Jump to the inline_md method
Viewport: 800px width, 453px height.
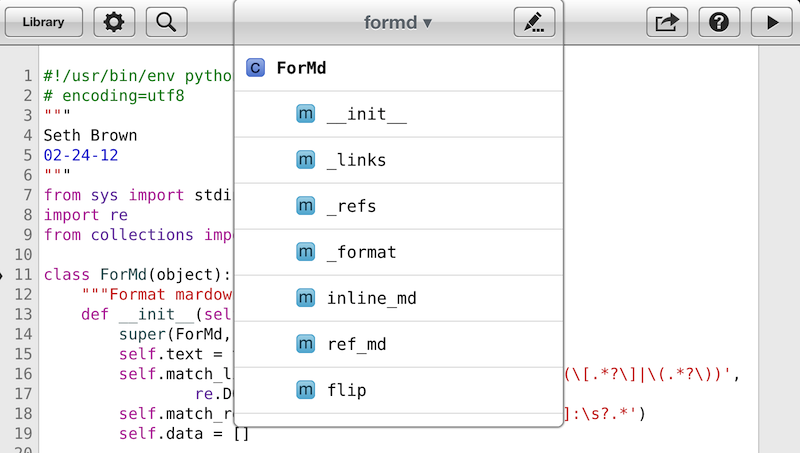click(x=398, y=298)
